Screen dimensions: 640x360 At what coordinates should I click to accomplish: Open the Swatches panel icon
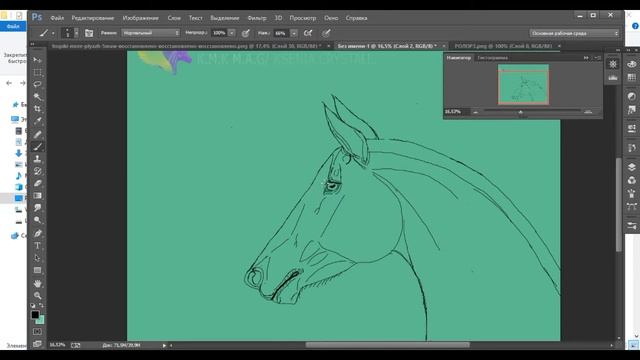pos(631,78)
